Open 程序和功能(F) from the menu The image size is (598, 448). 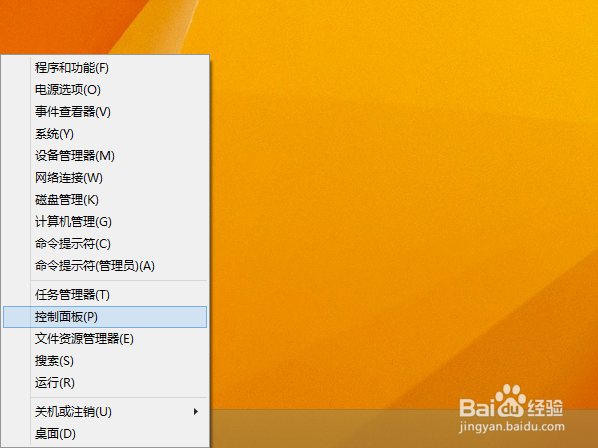click(x=105, y=68)
